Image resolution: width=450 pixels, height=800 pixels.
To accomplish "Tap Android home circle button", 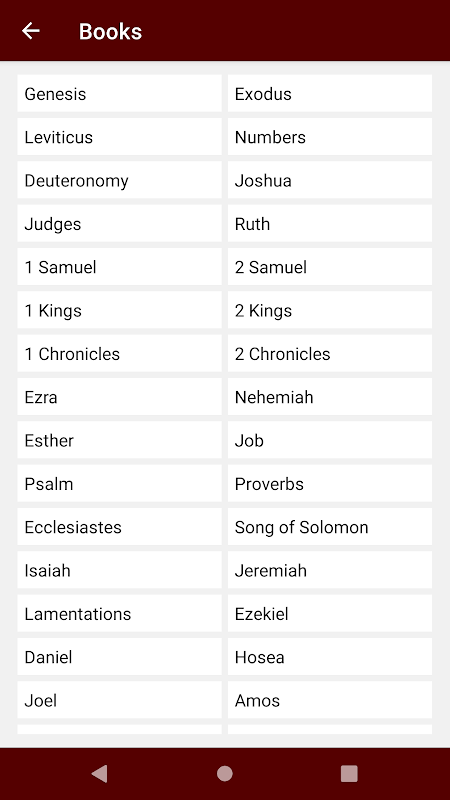I will [224, 773].
